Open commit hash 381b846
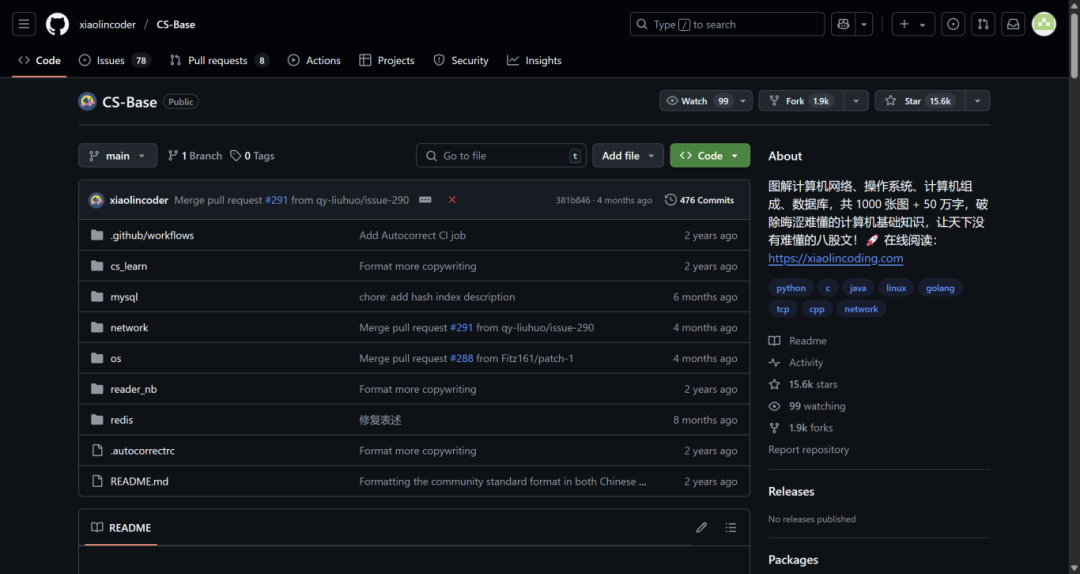The width and height of the screenshot is (1080, 574). point(573,201)
